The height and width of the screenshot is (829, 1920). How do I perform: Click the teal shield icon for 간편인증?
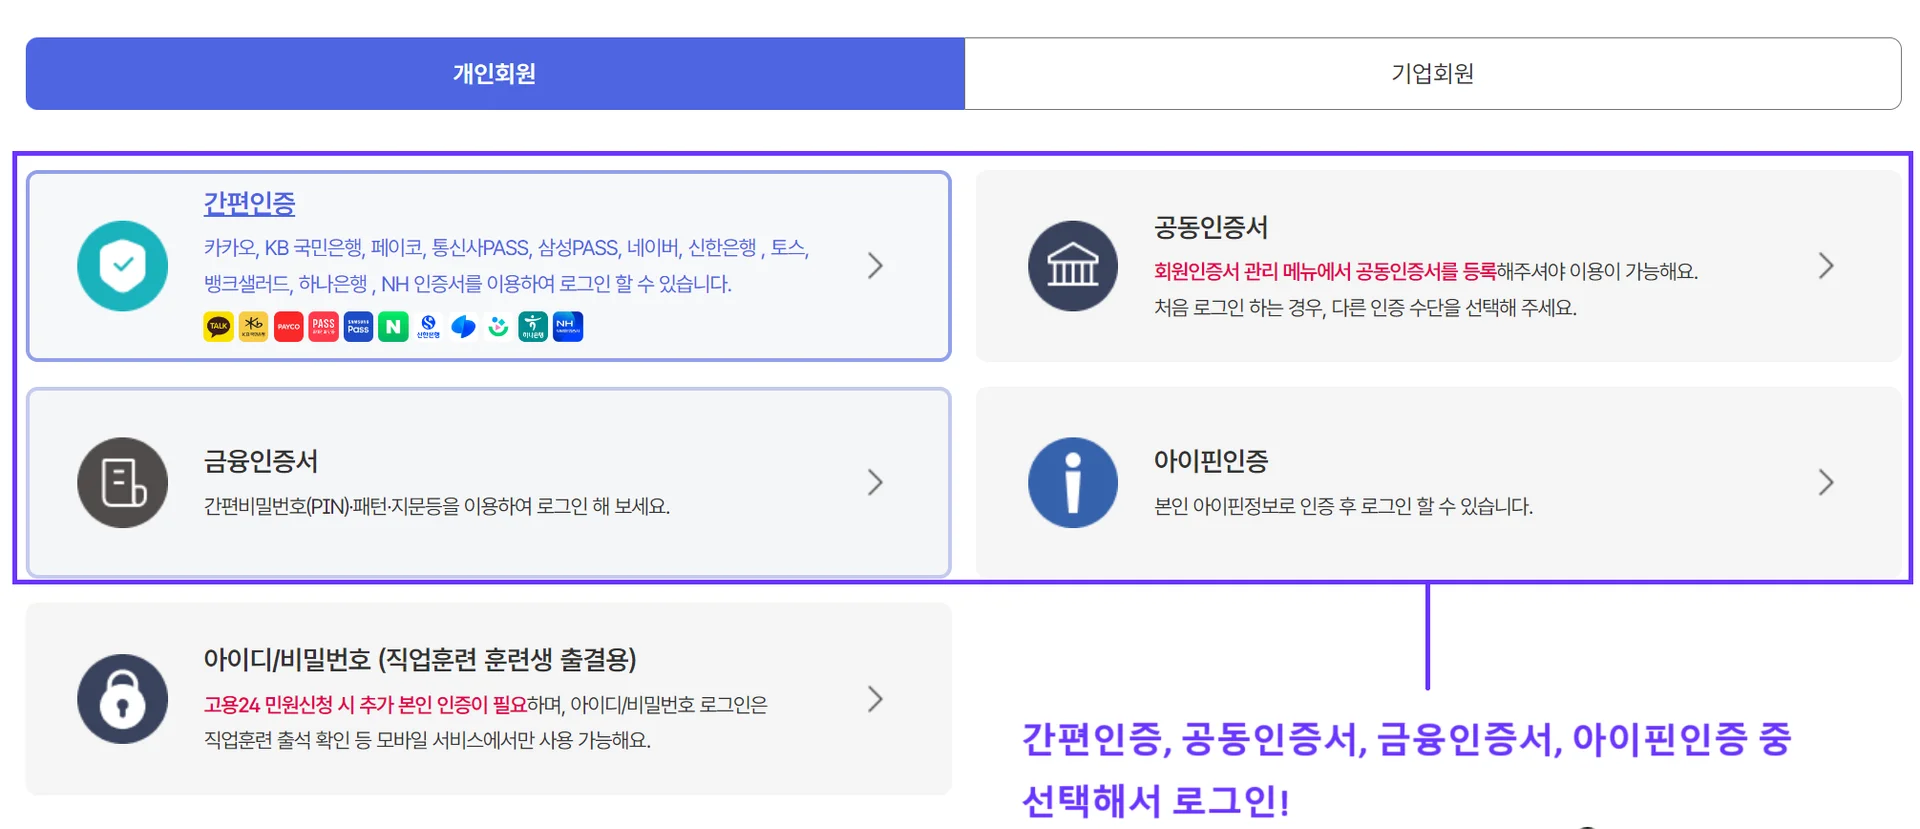point(123,266)
